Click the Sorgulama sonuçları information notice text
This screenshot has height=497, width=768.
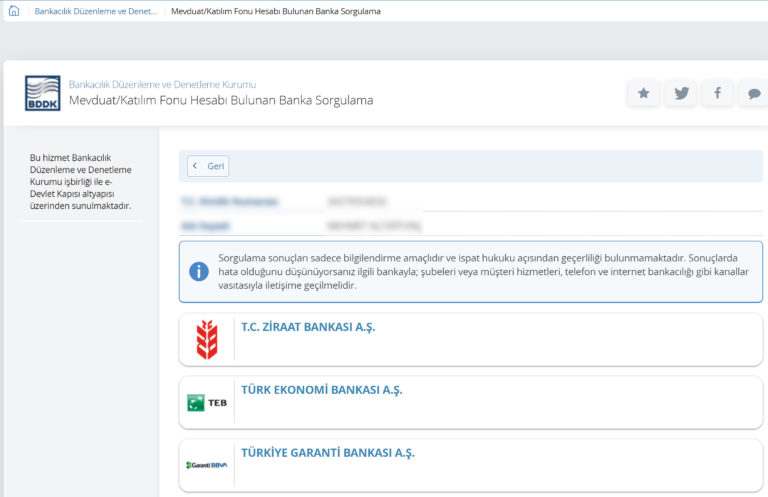point(482,271)
